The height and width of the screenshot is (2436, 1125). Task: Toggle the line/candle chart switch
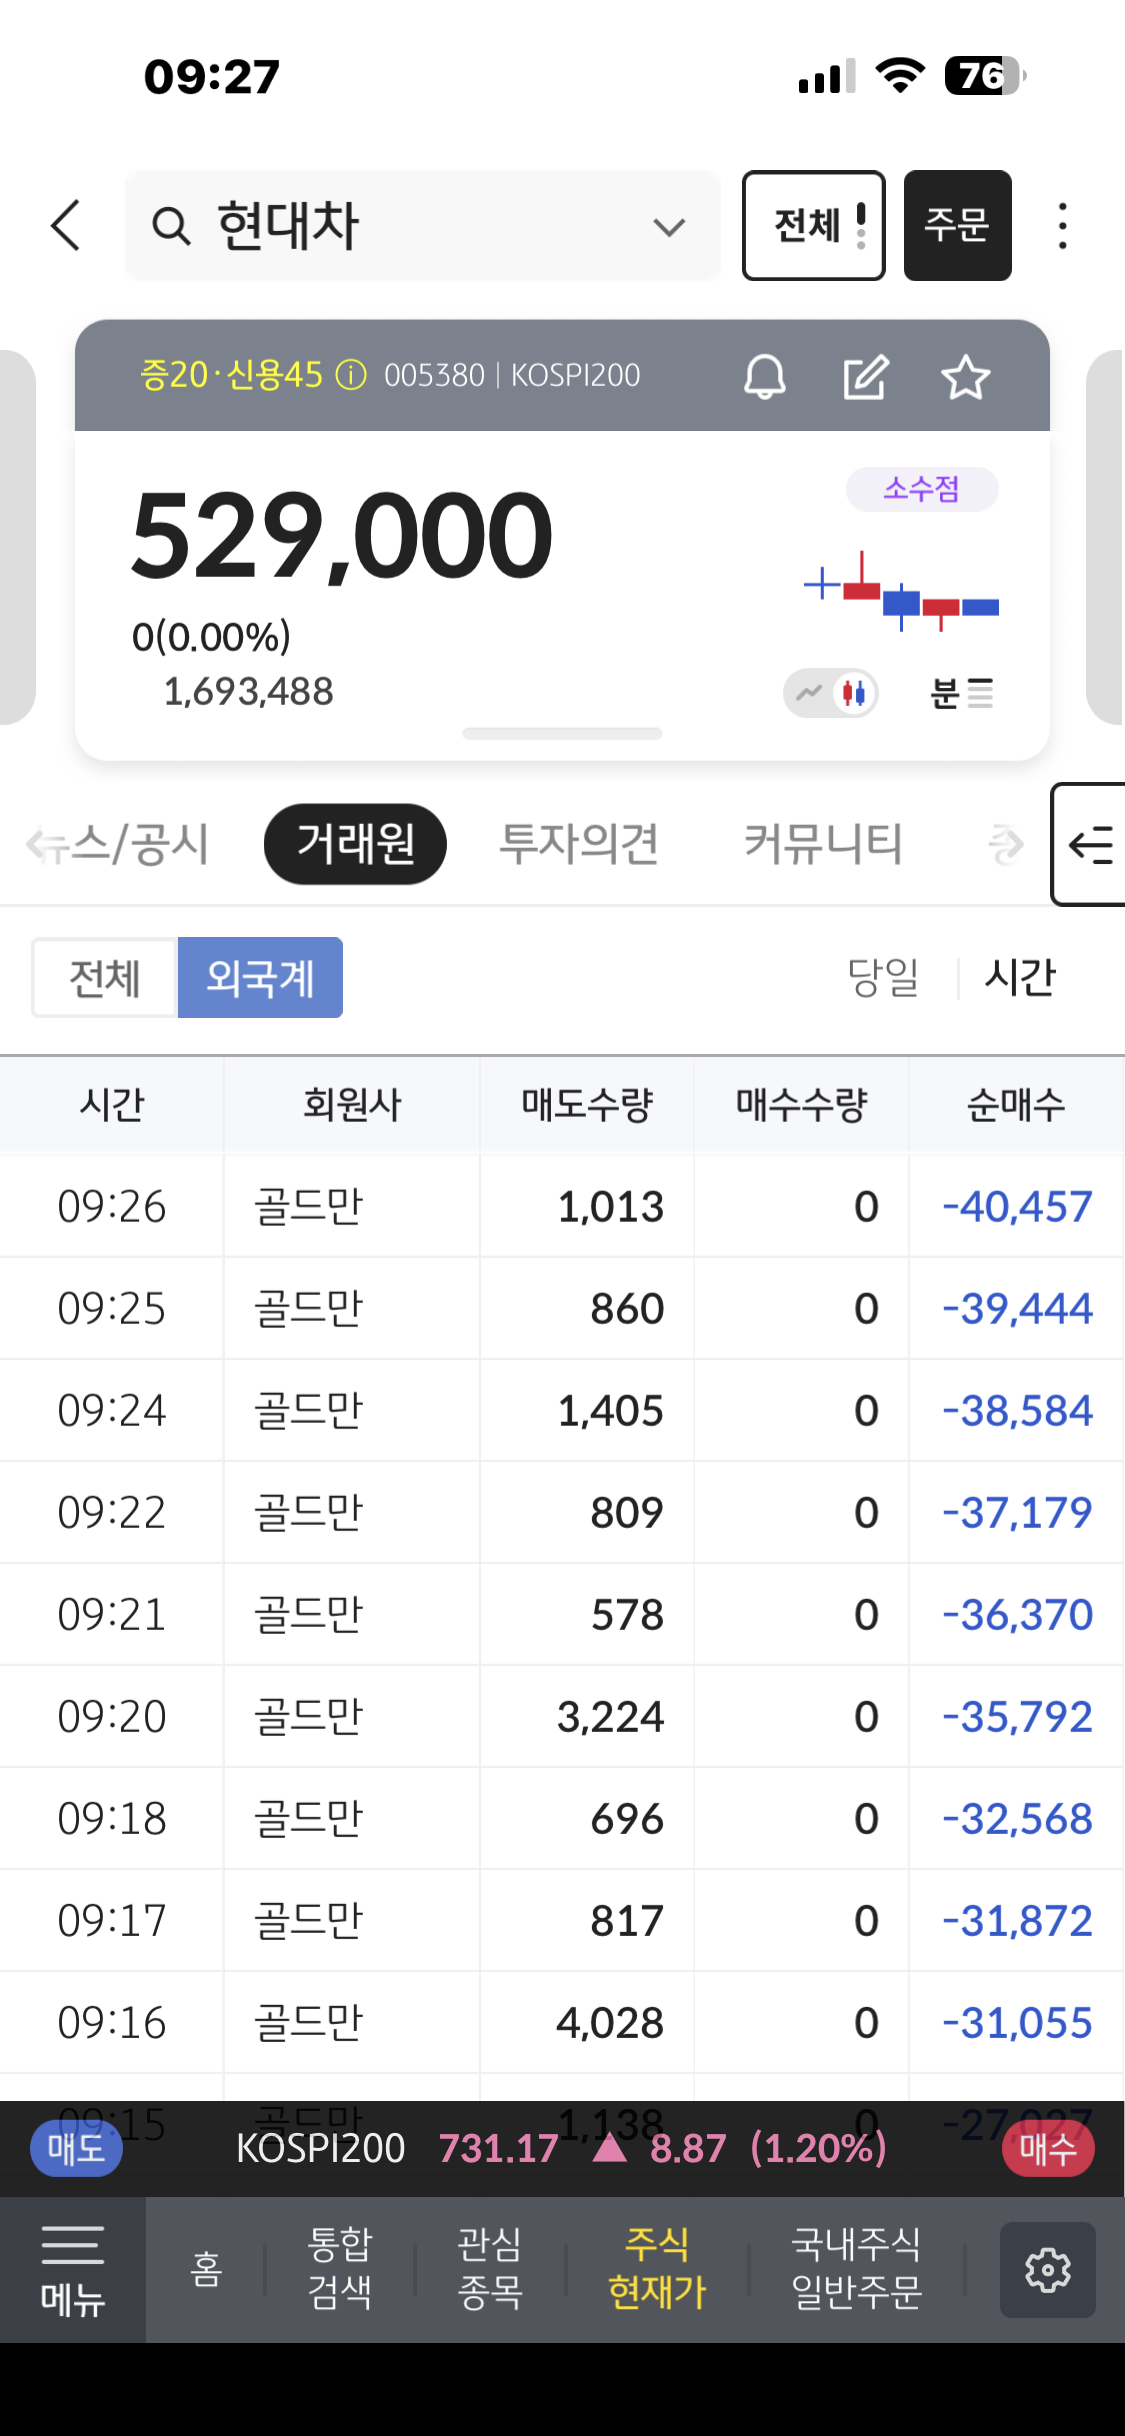point(831,692)
